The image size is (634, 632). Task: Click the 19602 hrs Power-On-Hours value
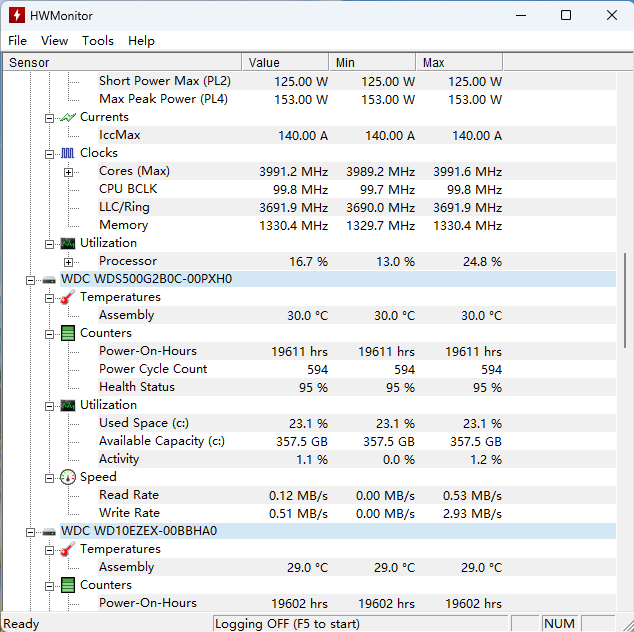[x=300, y=604]
